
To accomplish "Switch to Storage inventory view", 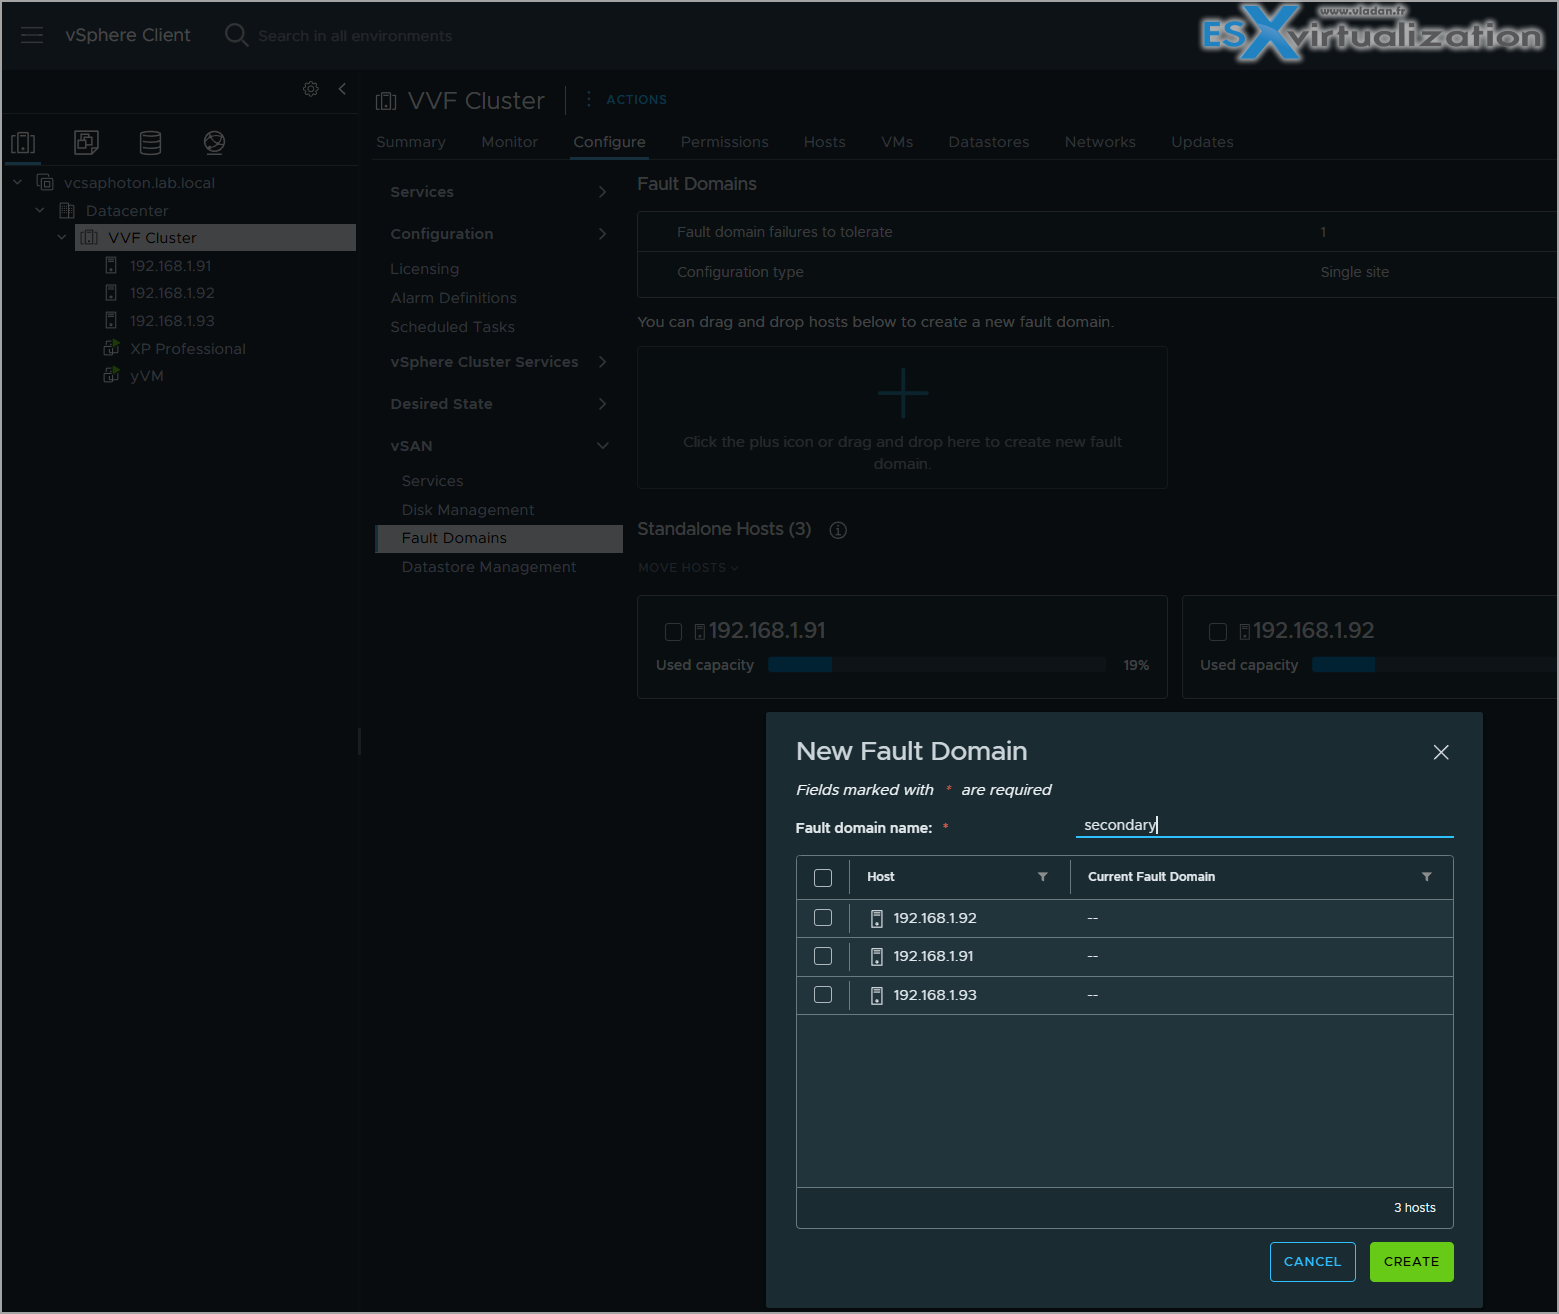I will [150, 143].
